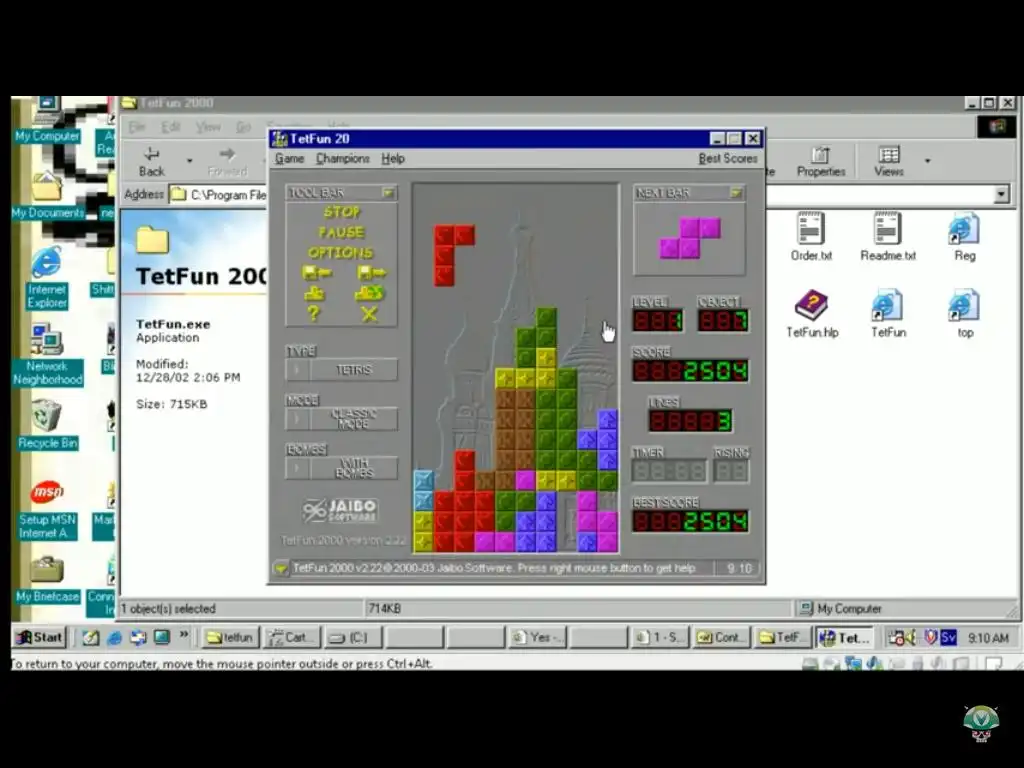Select the TetFun shortcut icon in Explorer

pyautogui.click(x=888, y=313)
